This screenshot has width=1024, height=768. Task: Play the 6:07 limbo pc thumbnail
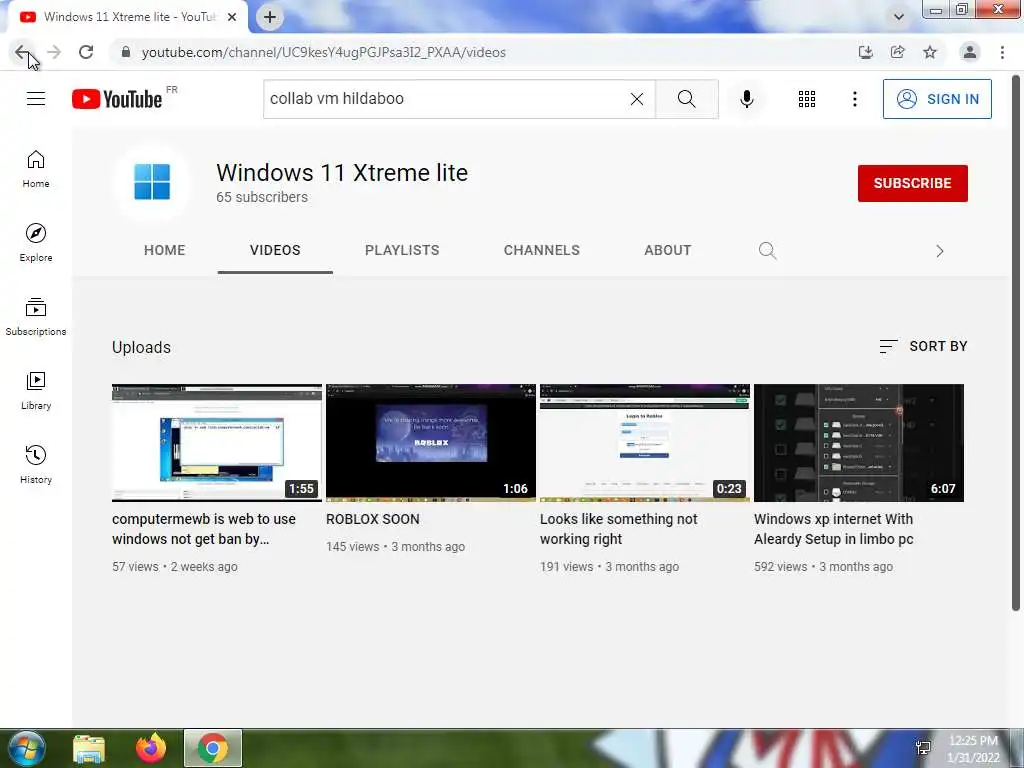pyautogui.click(x=859, y=443)
